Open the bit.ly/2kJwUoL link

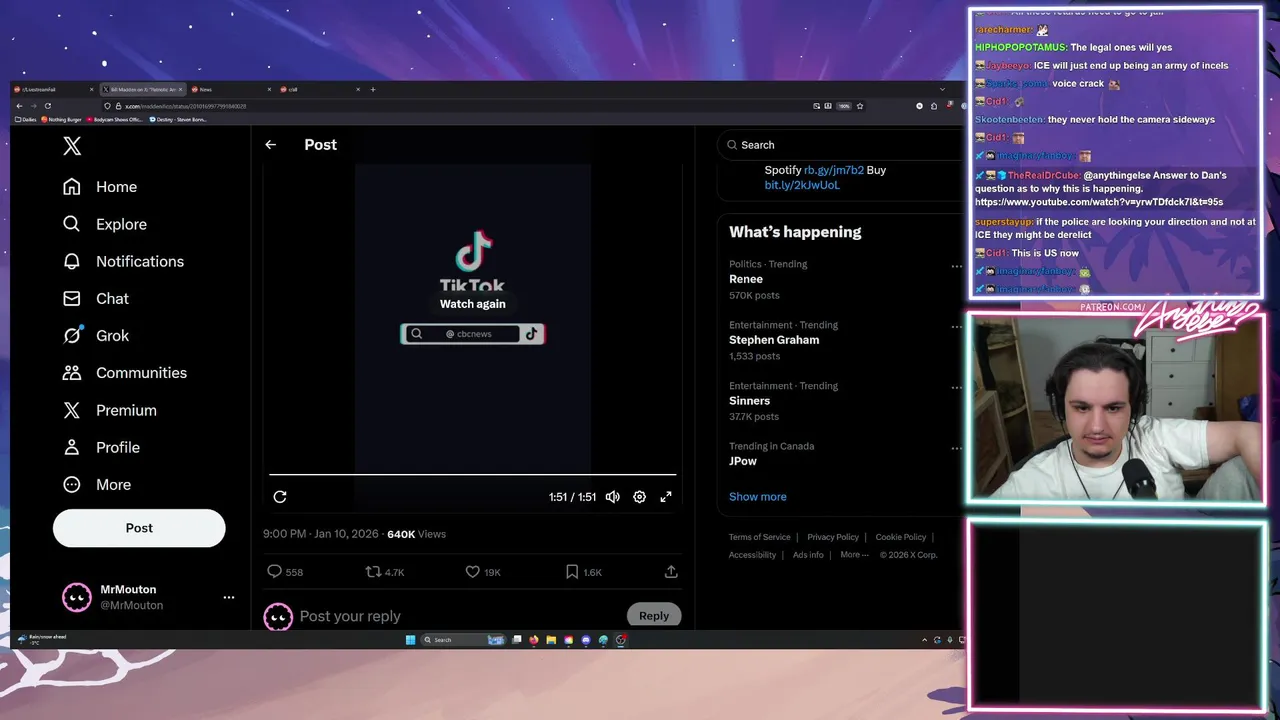pyautogui.click(x=802, y=185)
